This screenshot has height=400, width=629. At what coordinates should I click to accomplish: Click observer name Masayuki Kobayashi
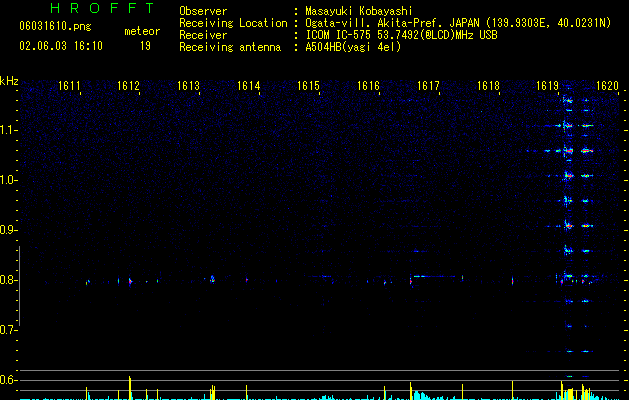pos(359,11)
